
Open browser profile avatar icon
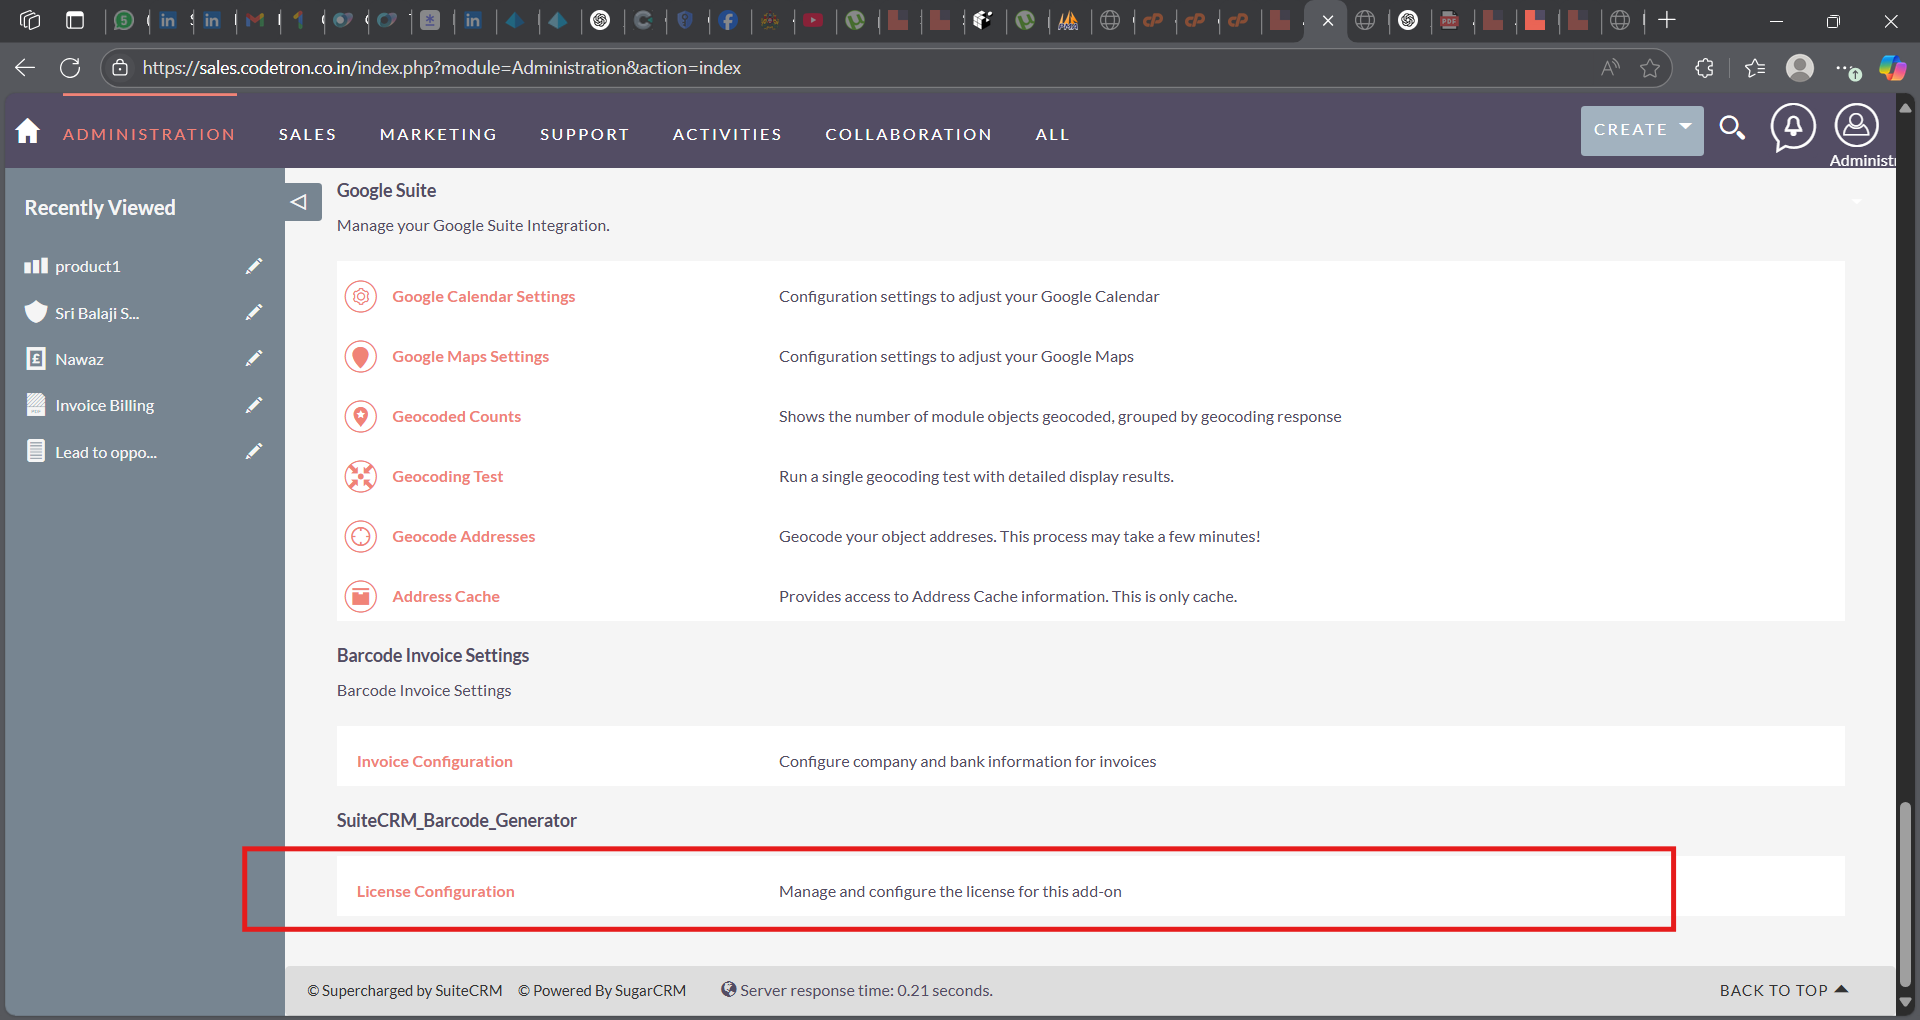click(1800, 68)
